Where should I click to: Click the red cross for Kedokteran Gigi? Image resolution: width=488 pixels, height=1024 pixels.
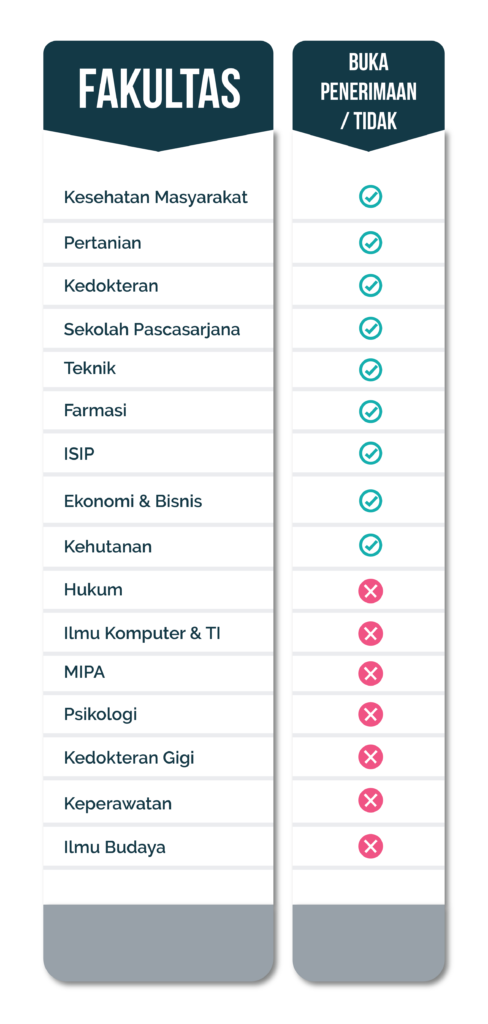[370, 758]
